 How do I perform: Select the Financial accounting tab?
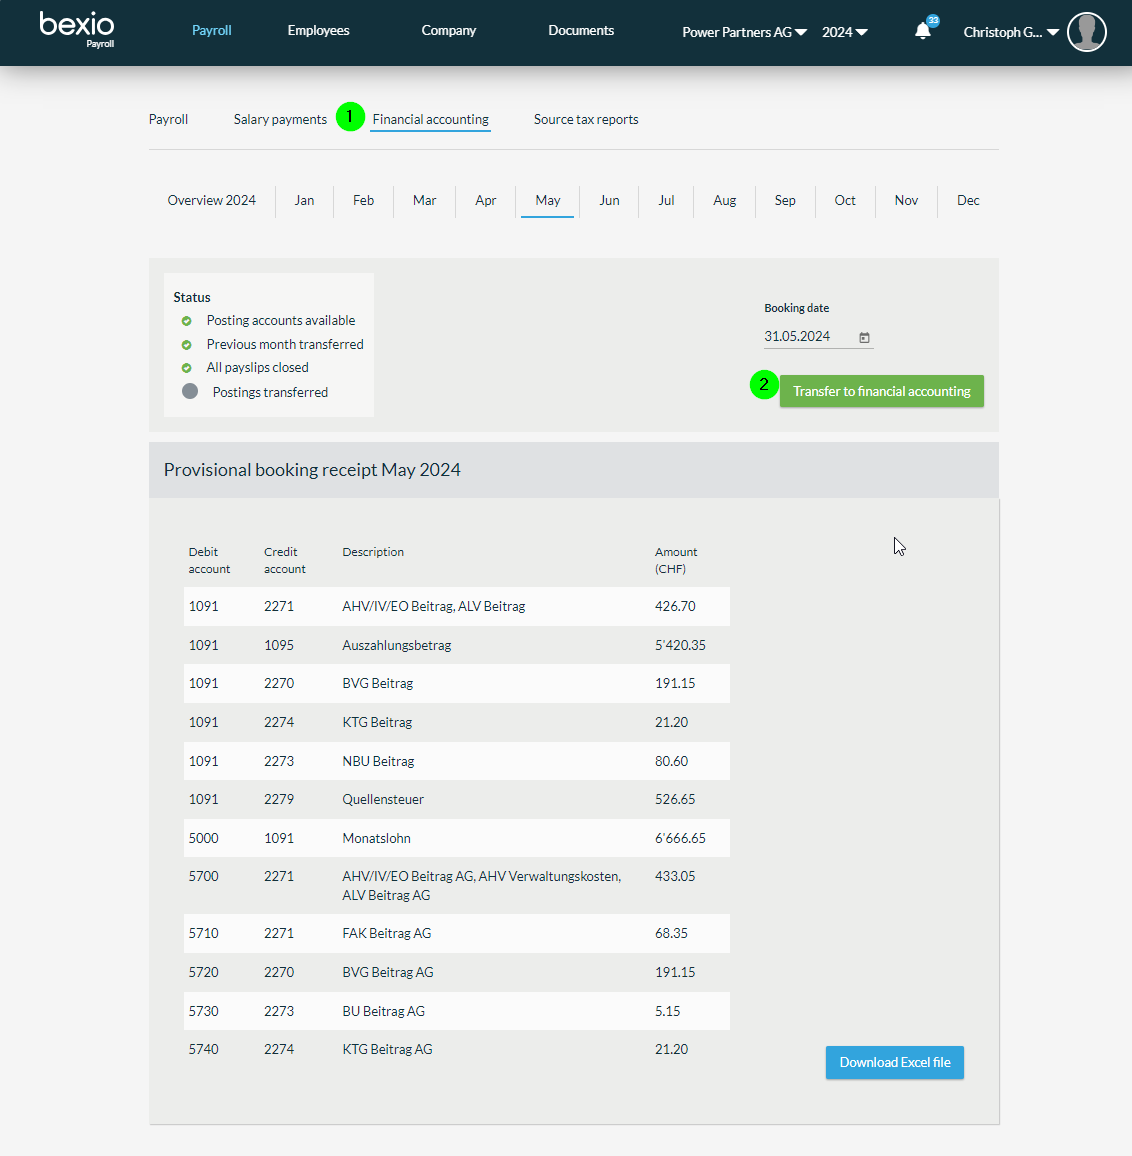pyautogui.click(x=431, y=119)
